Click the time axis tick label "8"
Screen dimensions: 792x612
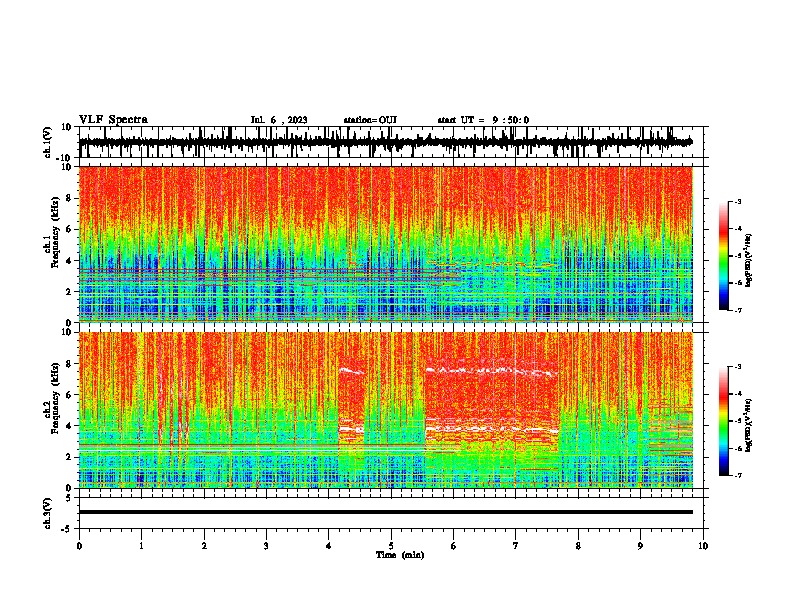click(x=578, y=546)
